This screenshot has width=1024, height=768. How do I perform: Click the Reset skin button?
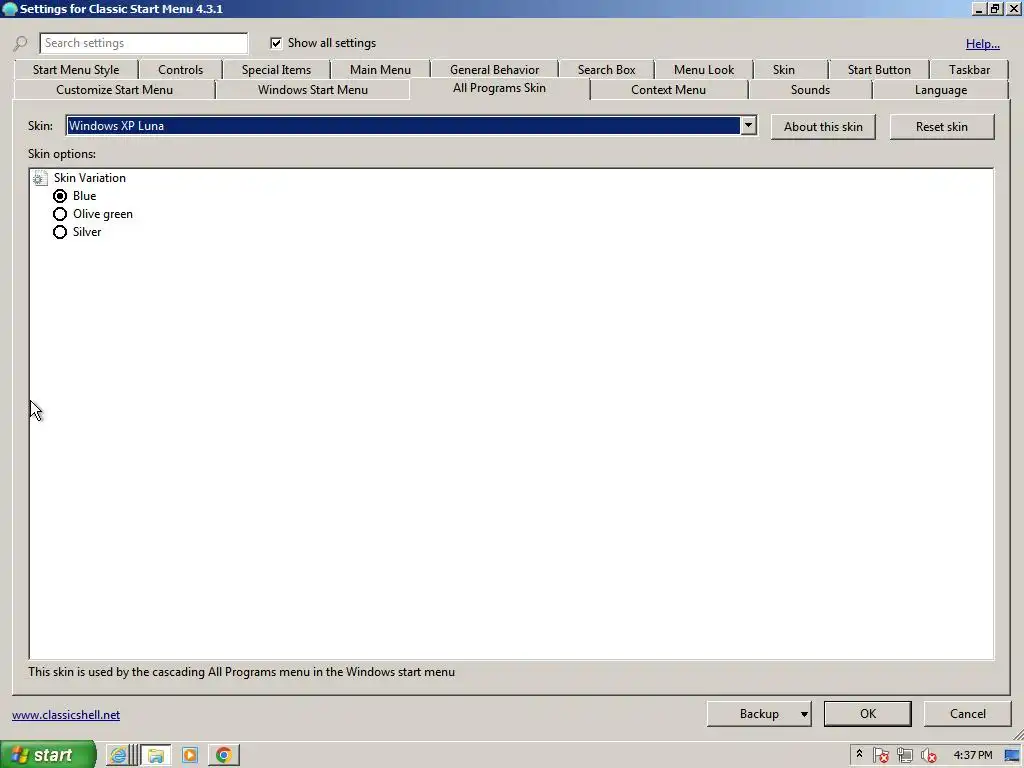pyautogui.click(x=942, y=127)
